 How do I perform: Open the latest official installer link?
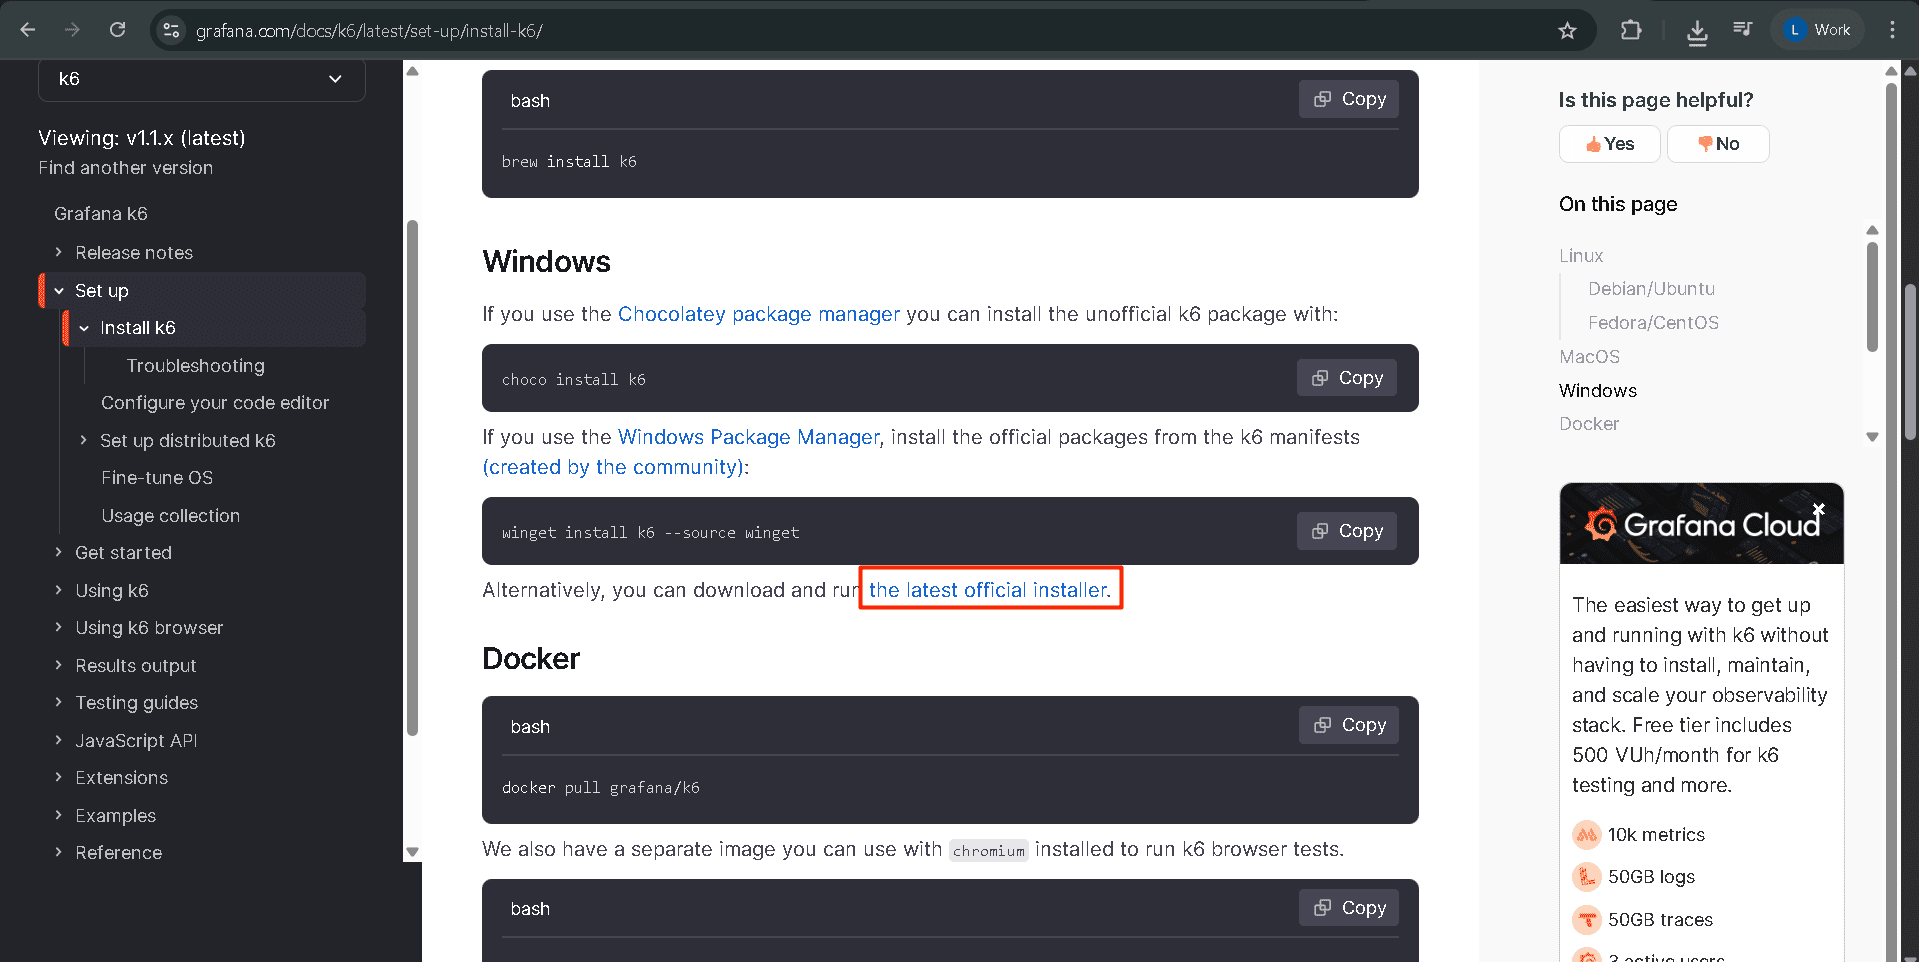[x=988, y=589]
